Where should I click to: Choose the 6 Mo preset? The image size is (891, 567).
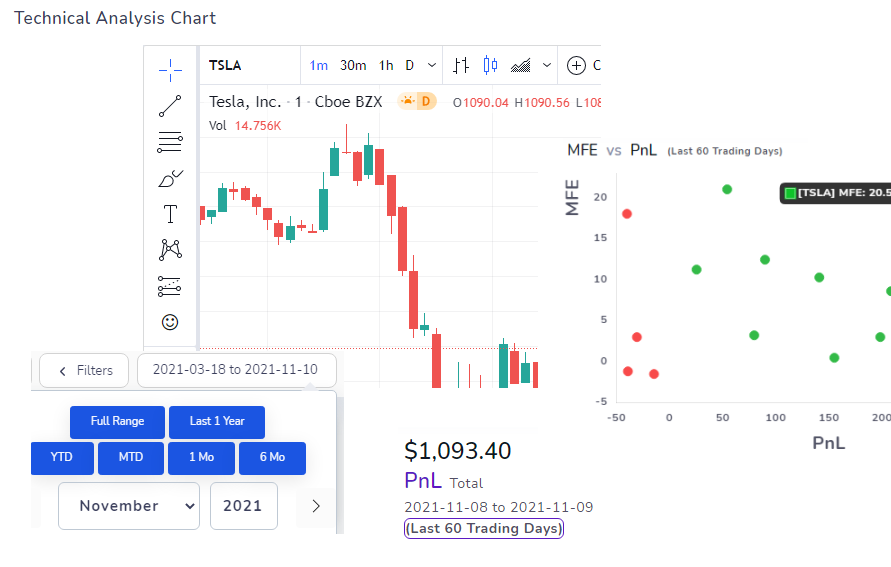coord(272,458)
